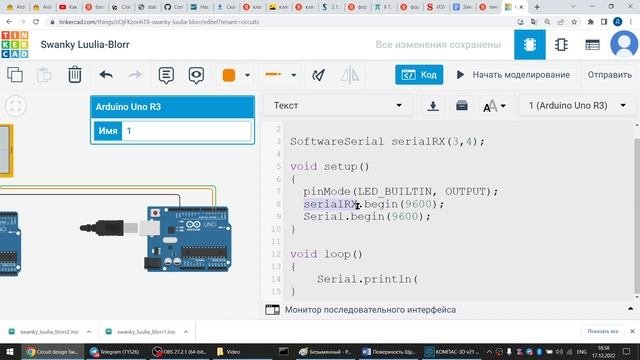Open downloaded file swanky_luulia_blorr2.ino
The image size is (640, 360).
click(x=49, y=332)
